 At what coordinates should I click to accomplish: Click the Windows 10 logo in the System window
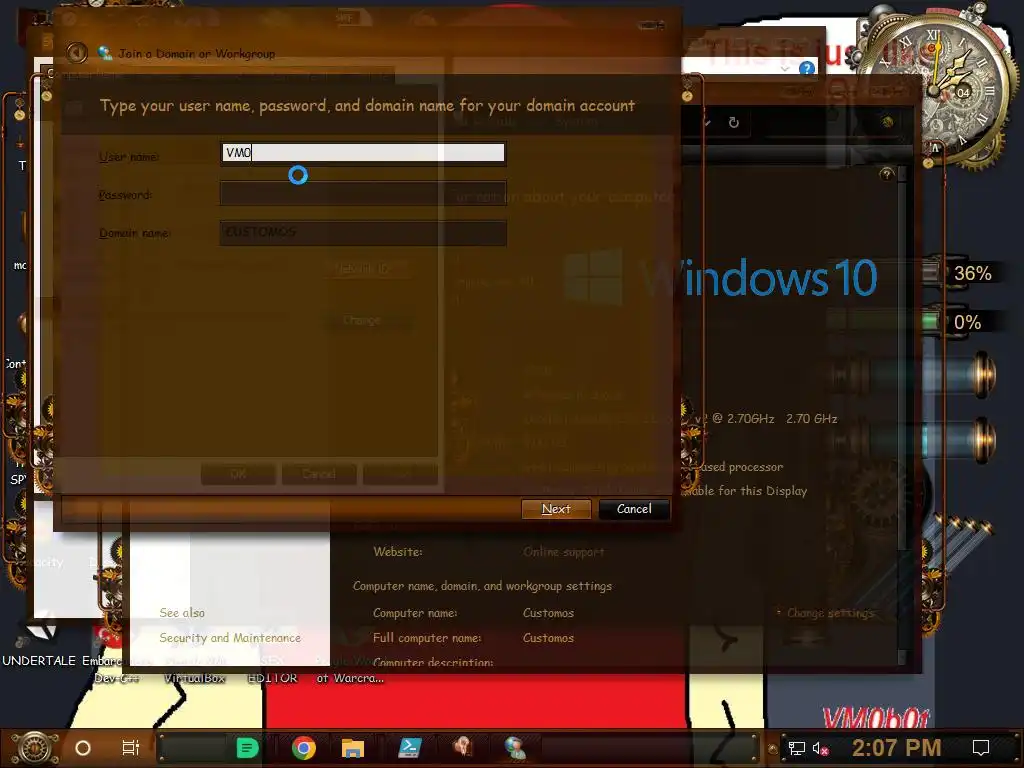[x=720, y=278]
